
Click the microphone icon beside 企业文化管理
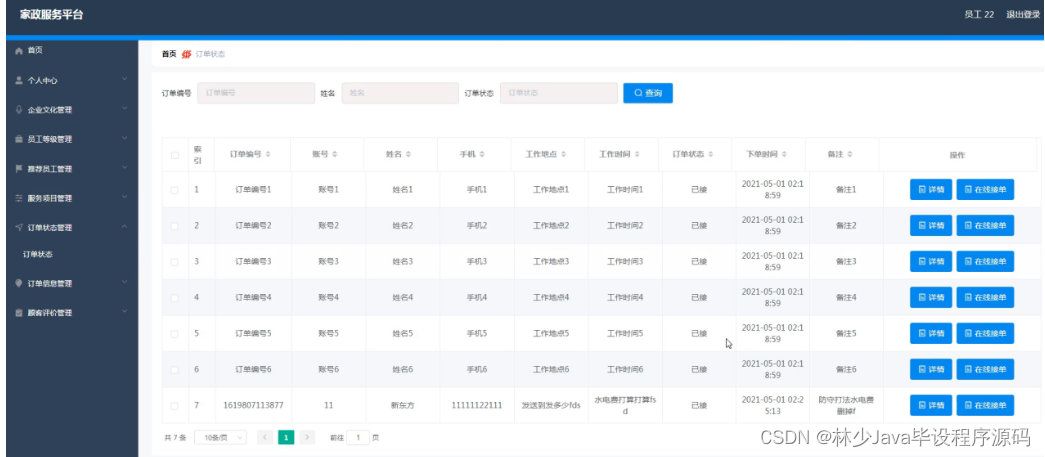19,109
